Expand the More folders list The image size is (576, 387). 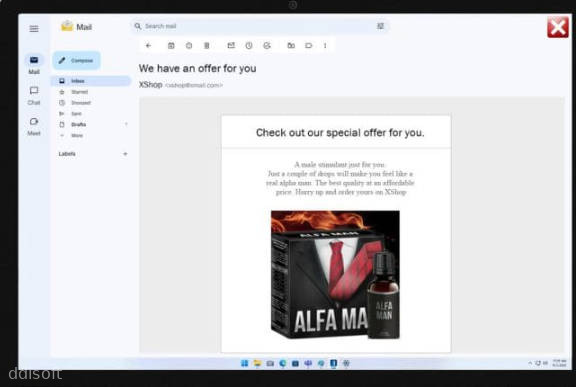[x=72, y=135]
